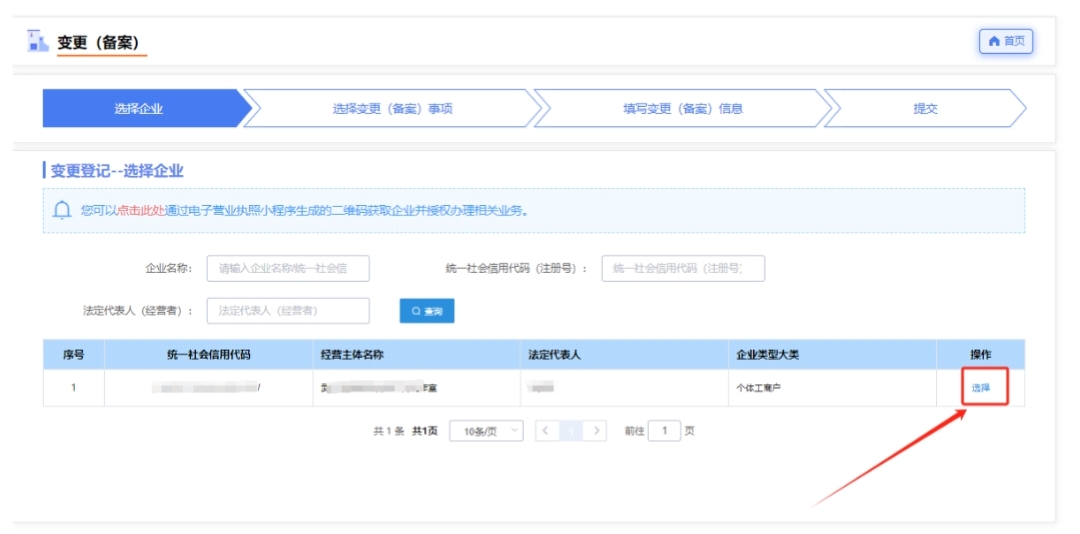
Task: Click the 法定代表人（经营者）input field
Action: [x=288, y=311]
